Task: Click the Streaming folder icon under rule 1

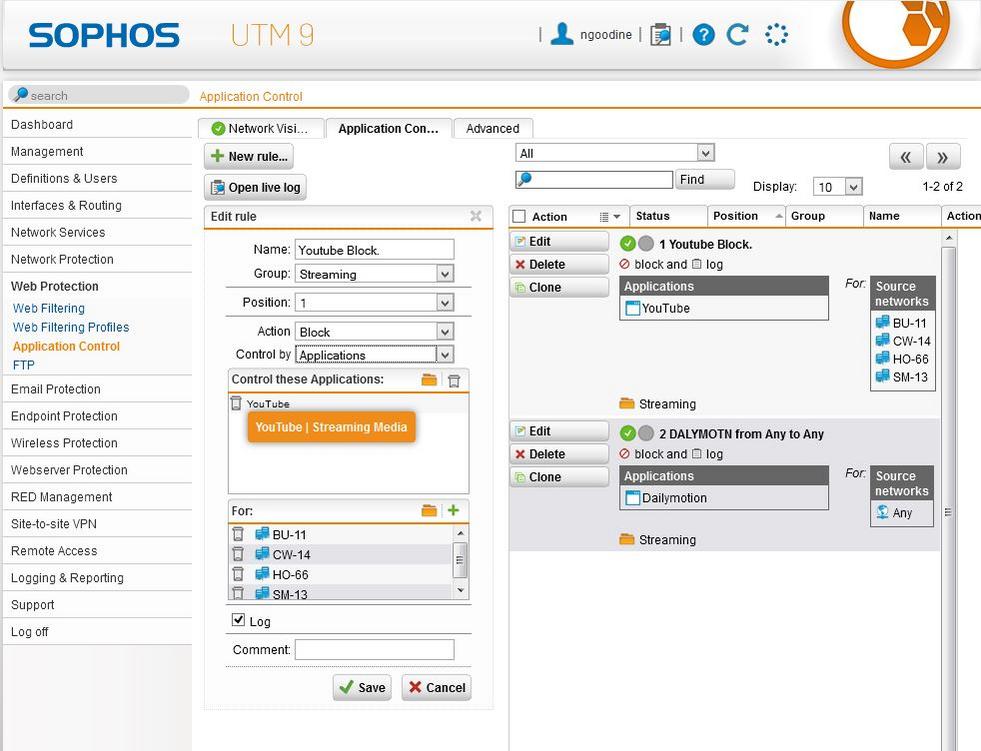Action: point(627,403)
